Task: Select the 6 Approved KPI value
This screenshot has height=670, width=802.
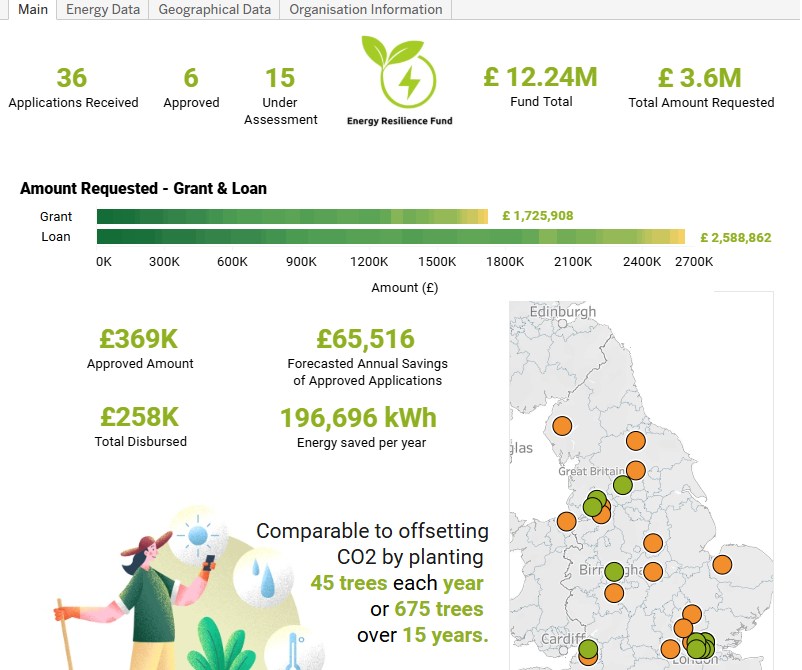Action: click(191, 76)
